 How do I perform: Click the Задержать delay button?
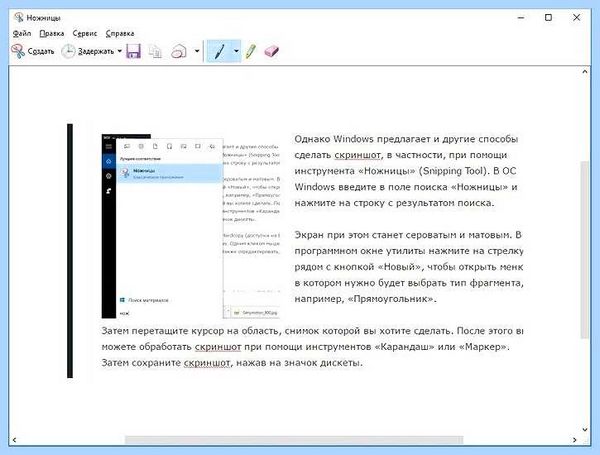tap(88, 51)
